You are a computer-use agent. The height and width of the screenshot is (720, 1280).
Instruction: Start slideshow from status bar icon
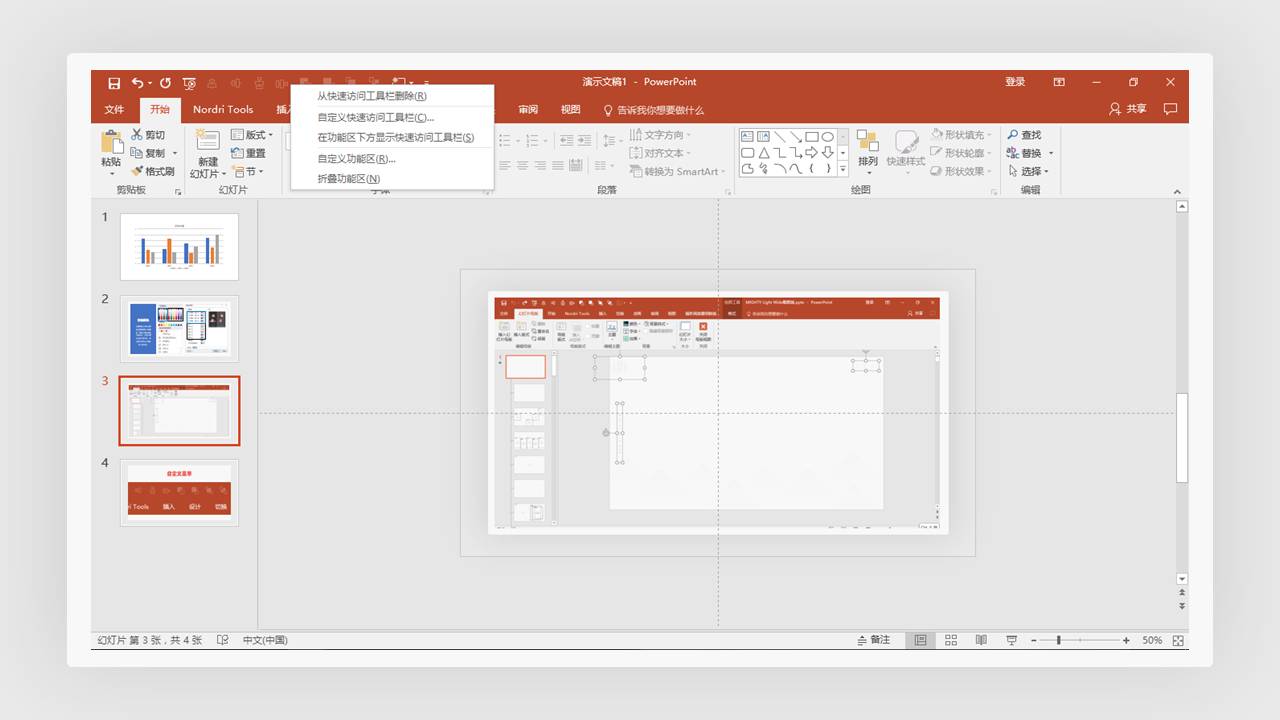click(x=1012, y=640)
